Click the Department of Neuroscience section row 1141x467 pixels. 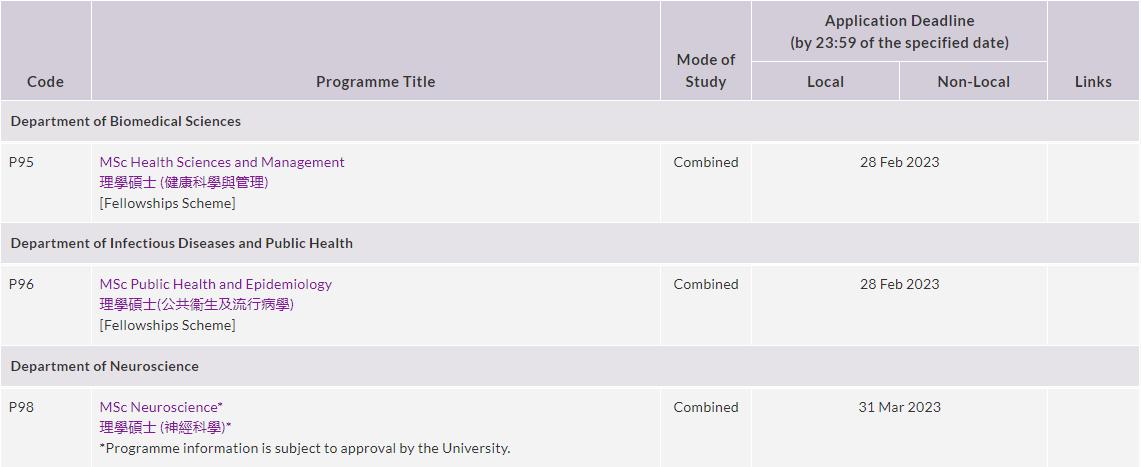[x=105, y=366]
